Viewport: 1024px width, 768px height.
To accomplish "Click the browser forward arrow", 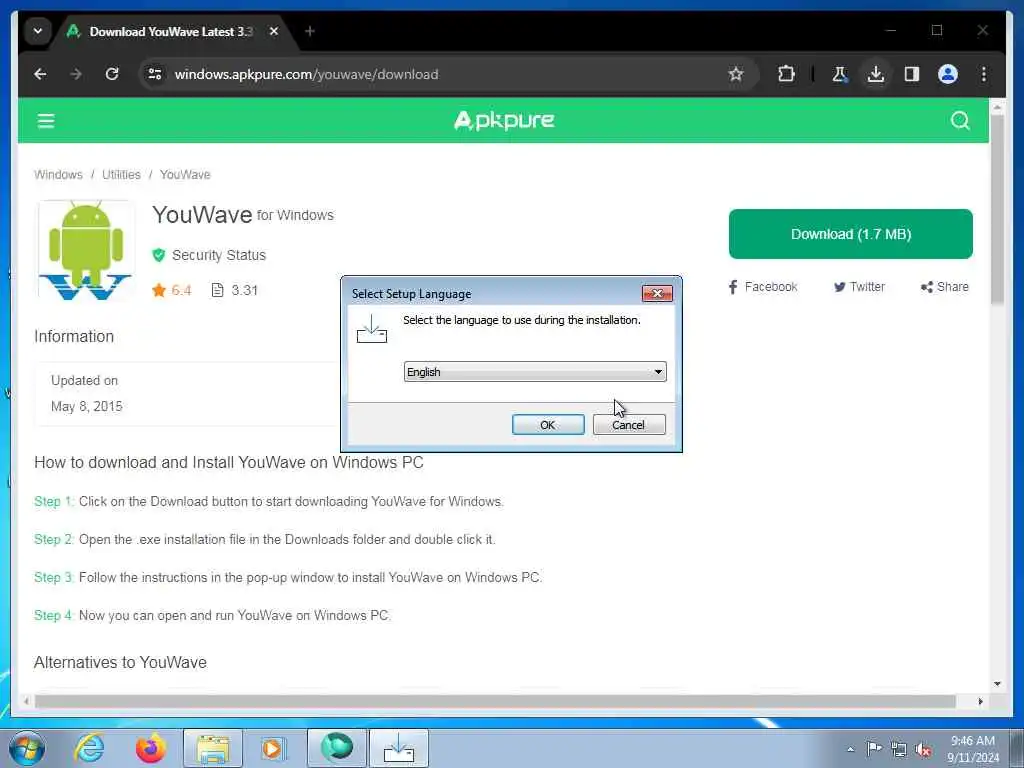I will (76, 74).
